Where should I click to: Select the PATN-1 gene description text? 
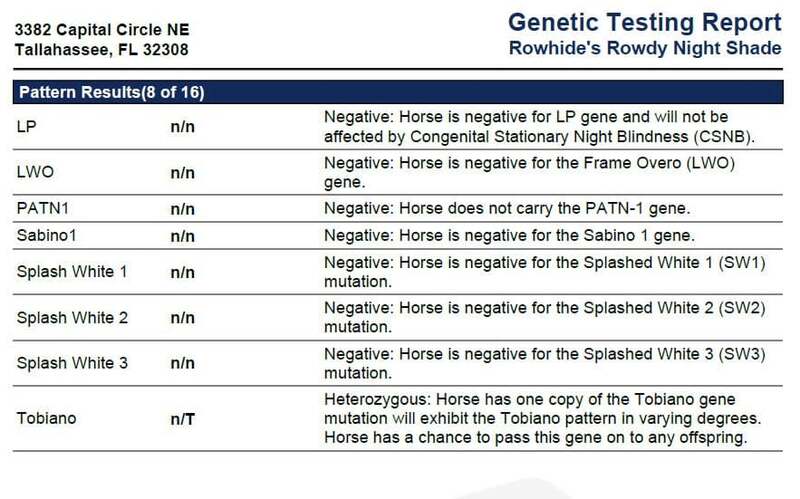click(x=507, y=208)
